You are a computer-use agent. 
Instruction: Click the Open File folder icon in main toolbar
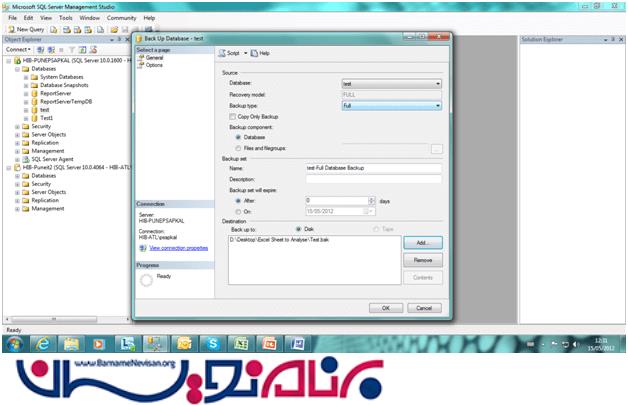pos(114,30)
